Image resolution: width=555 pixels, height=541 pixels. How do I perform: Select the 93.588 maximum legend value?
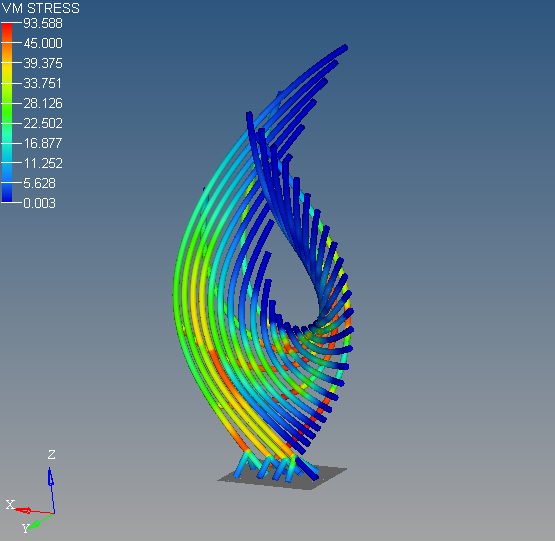pos(43,23)
